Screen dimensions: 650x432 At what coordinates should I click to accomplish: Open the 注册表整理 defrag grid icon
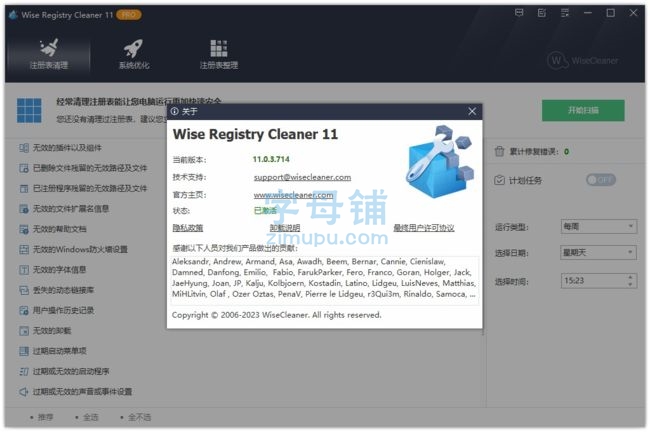click(218, 54)
